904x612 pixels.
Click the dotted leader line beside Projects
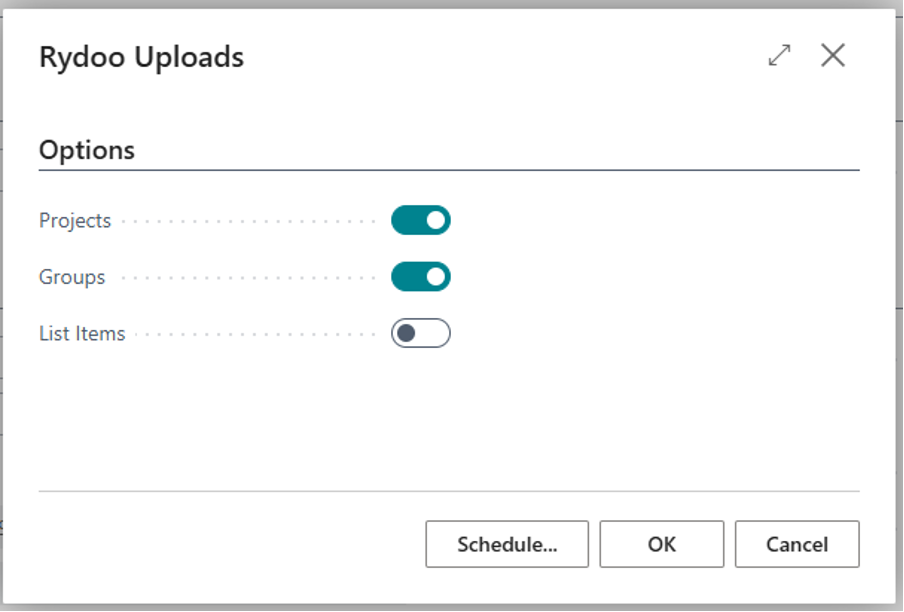pos(250,221)
